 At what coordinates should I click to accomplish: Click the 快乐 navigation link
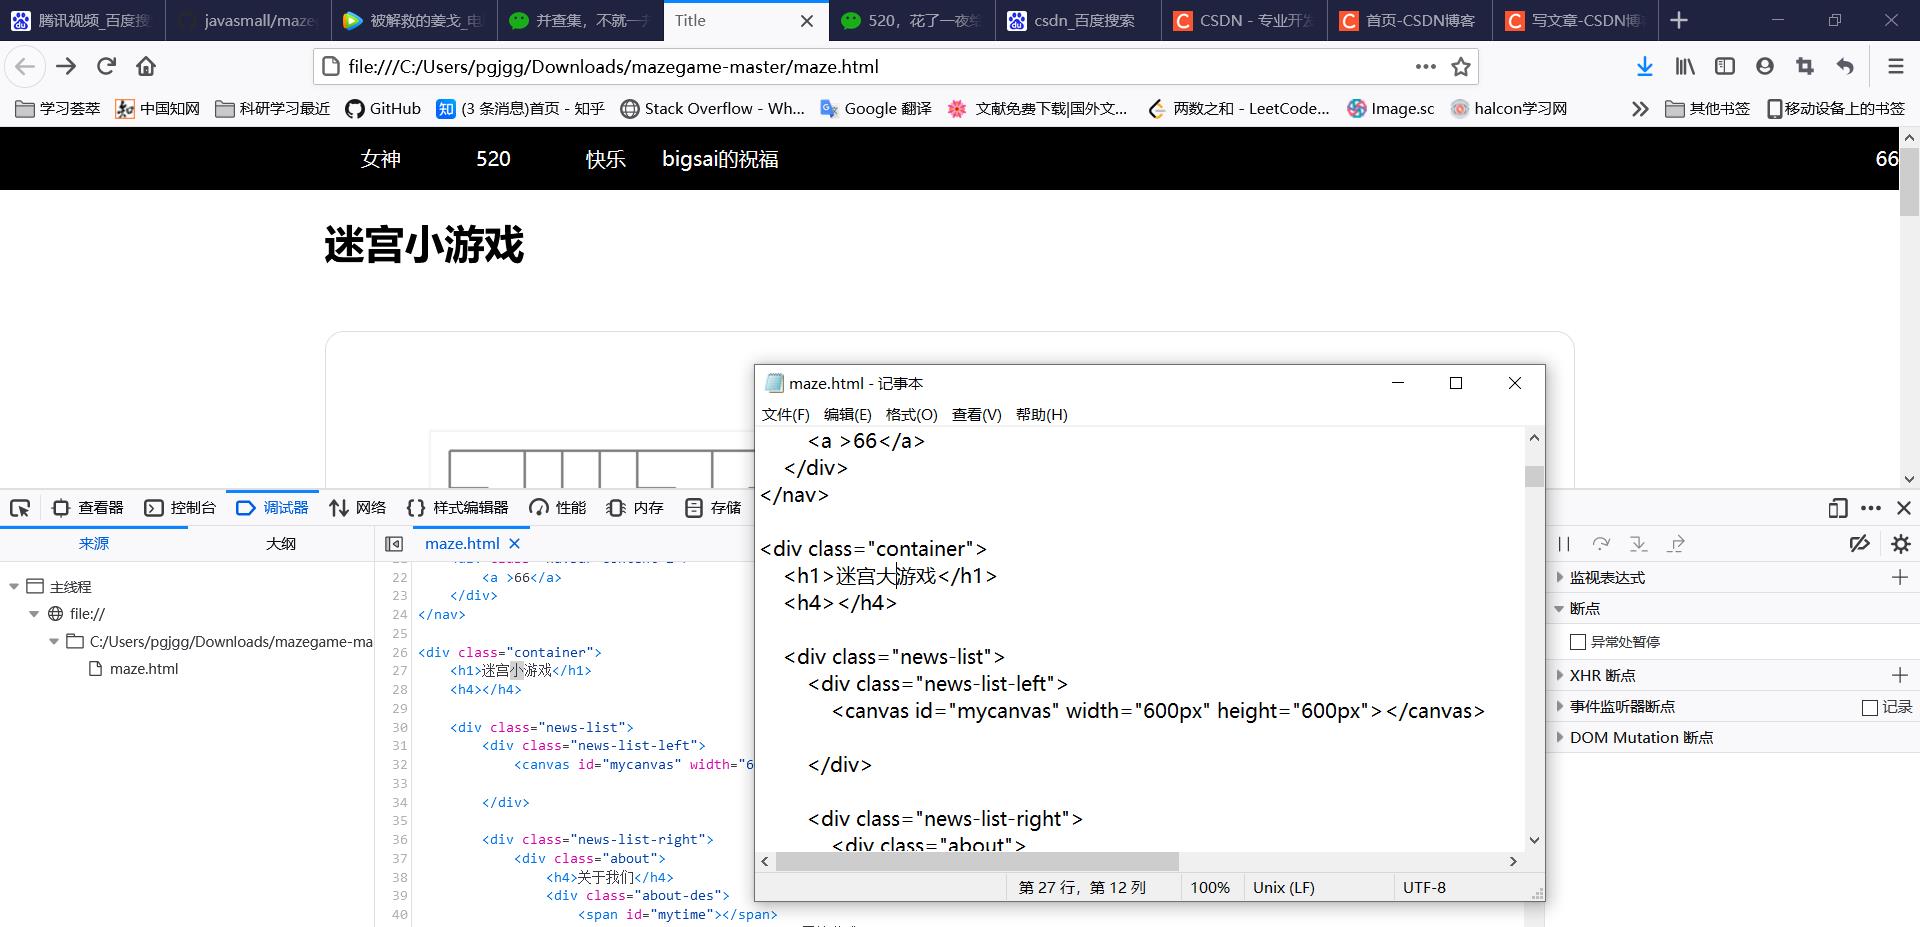pos(605,159)
